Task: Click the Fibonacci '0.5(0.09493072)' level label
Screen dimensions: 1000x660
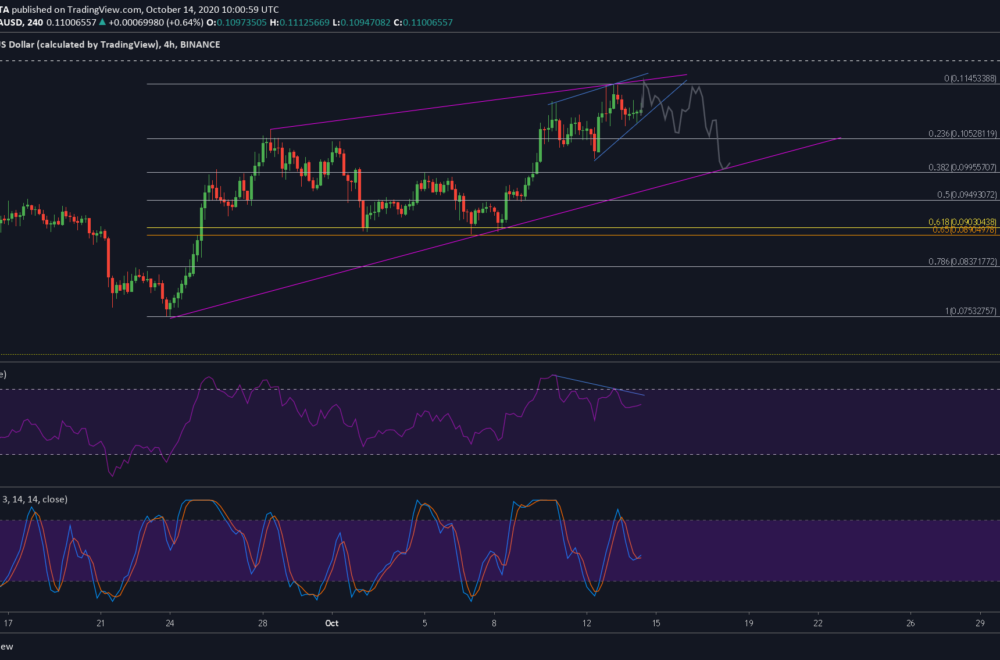Action: point(966,194)
